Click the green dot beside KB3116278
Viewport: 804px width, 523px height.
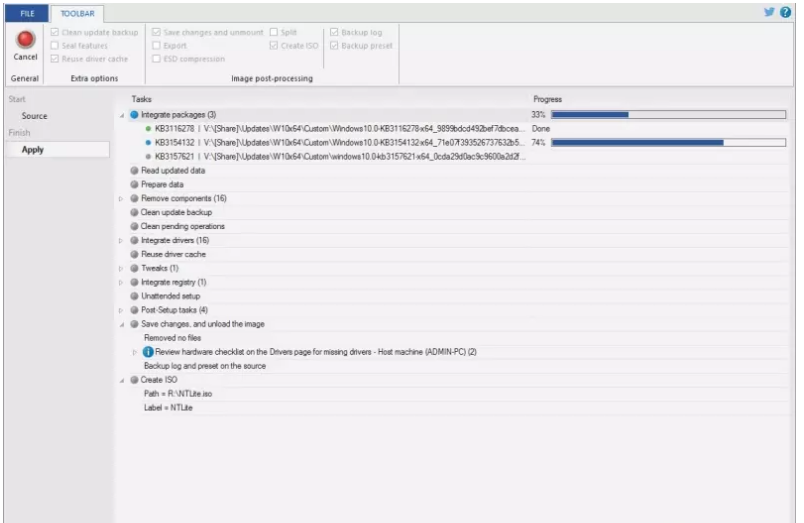148,129
